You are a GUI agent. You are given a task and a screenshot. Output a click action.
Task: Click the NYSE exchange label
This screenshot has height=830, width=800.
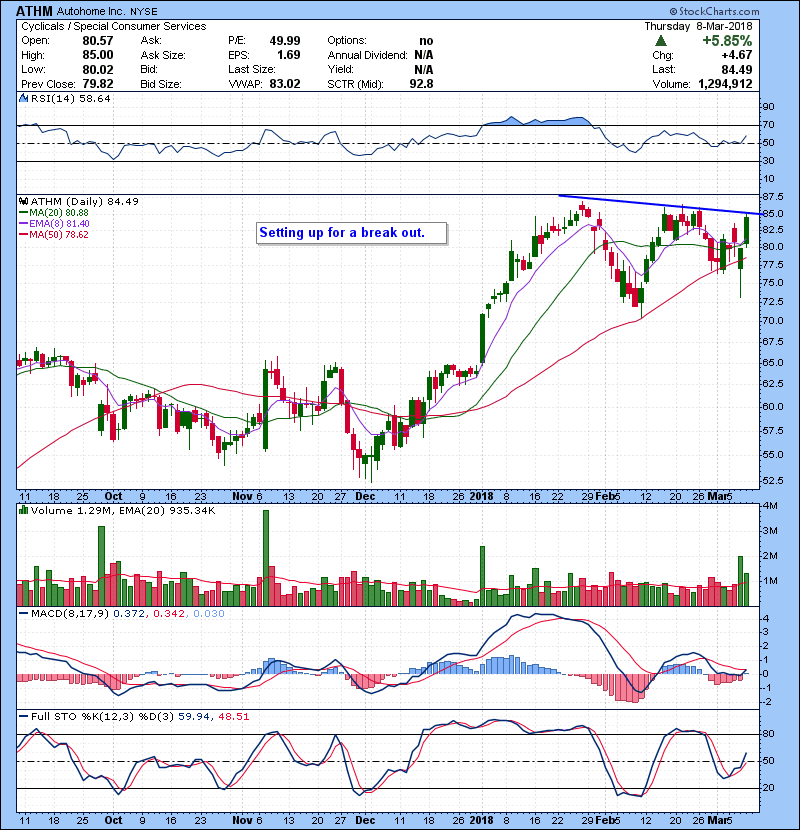(x=143, y=12)
